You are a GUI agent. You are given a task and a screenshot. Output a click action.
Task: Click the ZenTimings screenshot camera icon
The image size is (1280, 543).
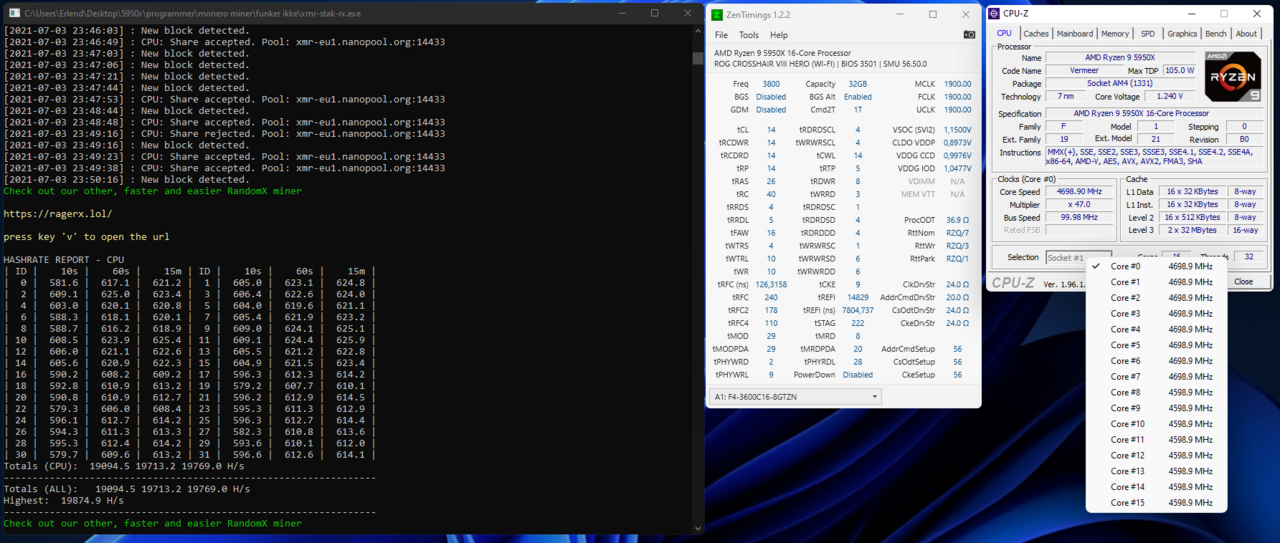(968, 35)
